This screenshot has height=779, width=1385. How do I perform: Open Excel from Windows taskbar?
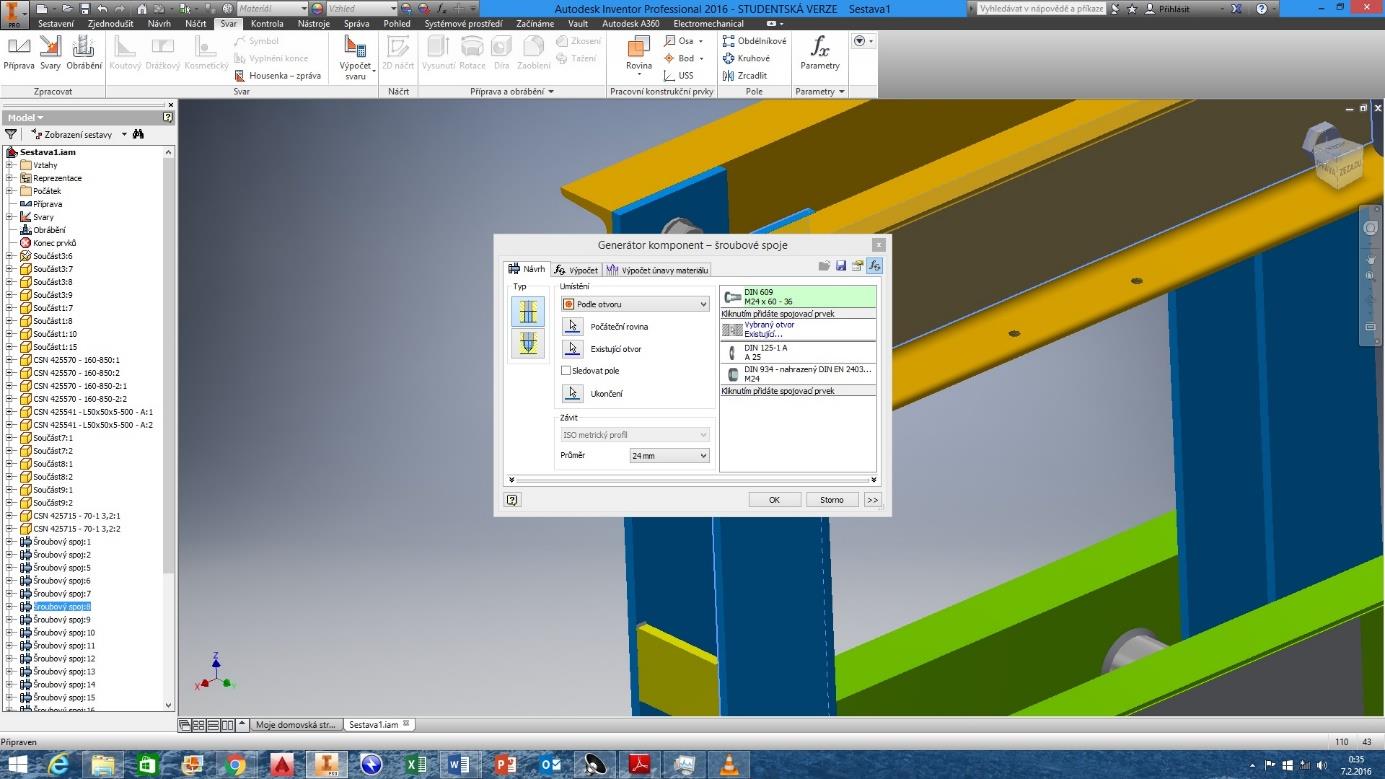415,764
